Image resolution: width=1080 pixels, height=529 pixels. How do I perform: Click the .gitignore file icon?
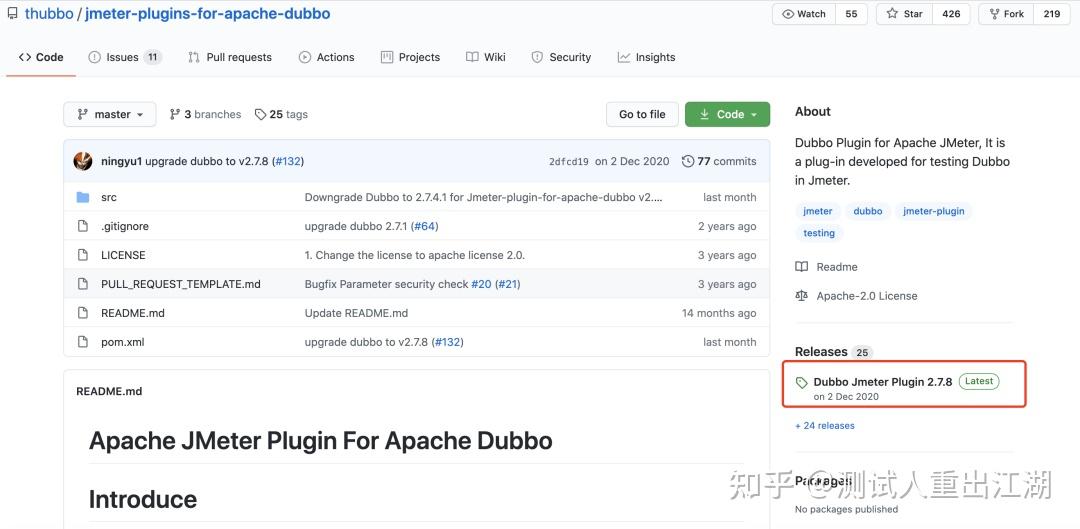coord(83,226)
